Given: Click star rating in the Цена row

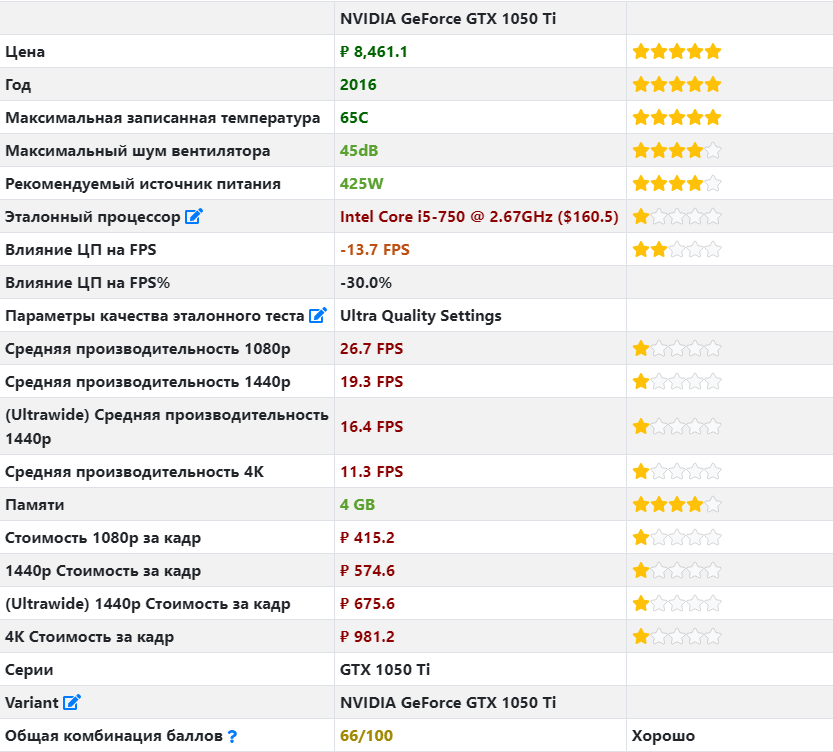Looking at the screenshot, I should [x=677, y=52].
